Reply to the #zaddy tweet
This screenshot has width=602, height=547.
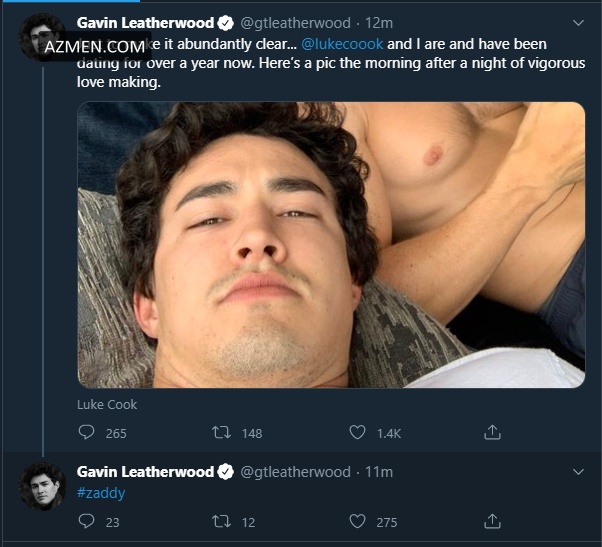tap(87, 521)
